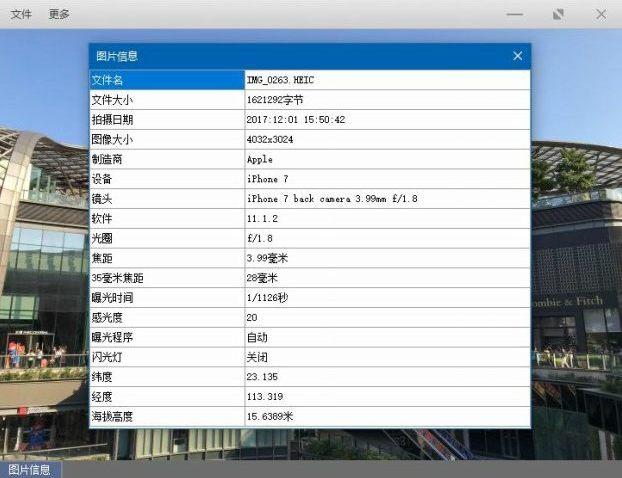Click the 拍摄日期 value 2017:12:01 15:50:42
This screenshot has height=478, width=622.
[x=295, y=120]
